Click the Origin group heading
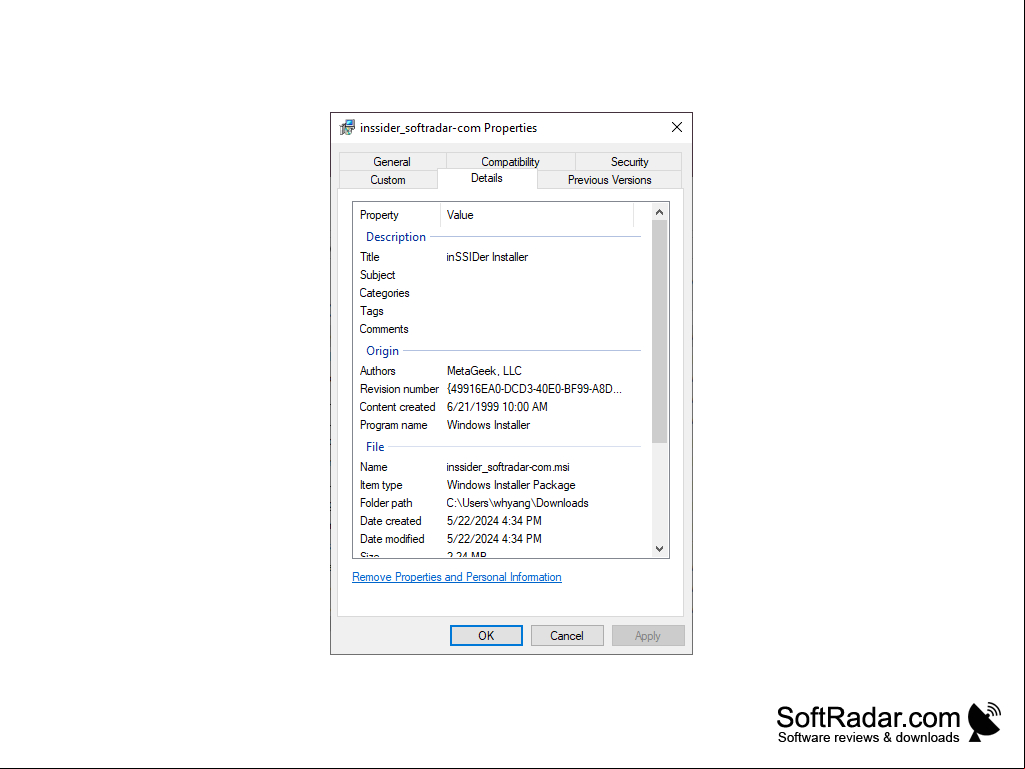Viewport: 1025px width, 769px height. point(382,351)
